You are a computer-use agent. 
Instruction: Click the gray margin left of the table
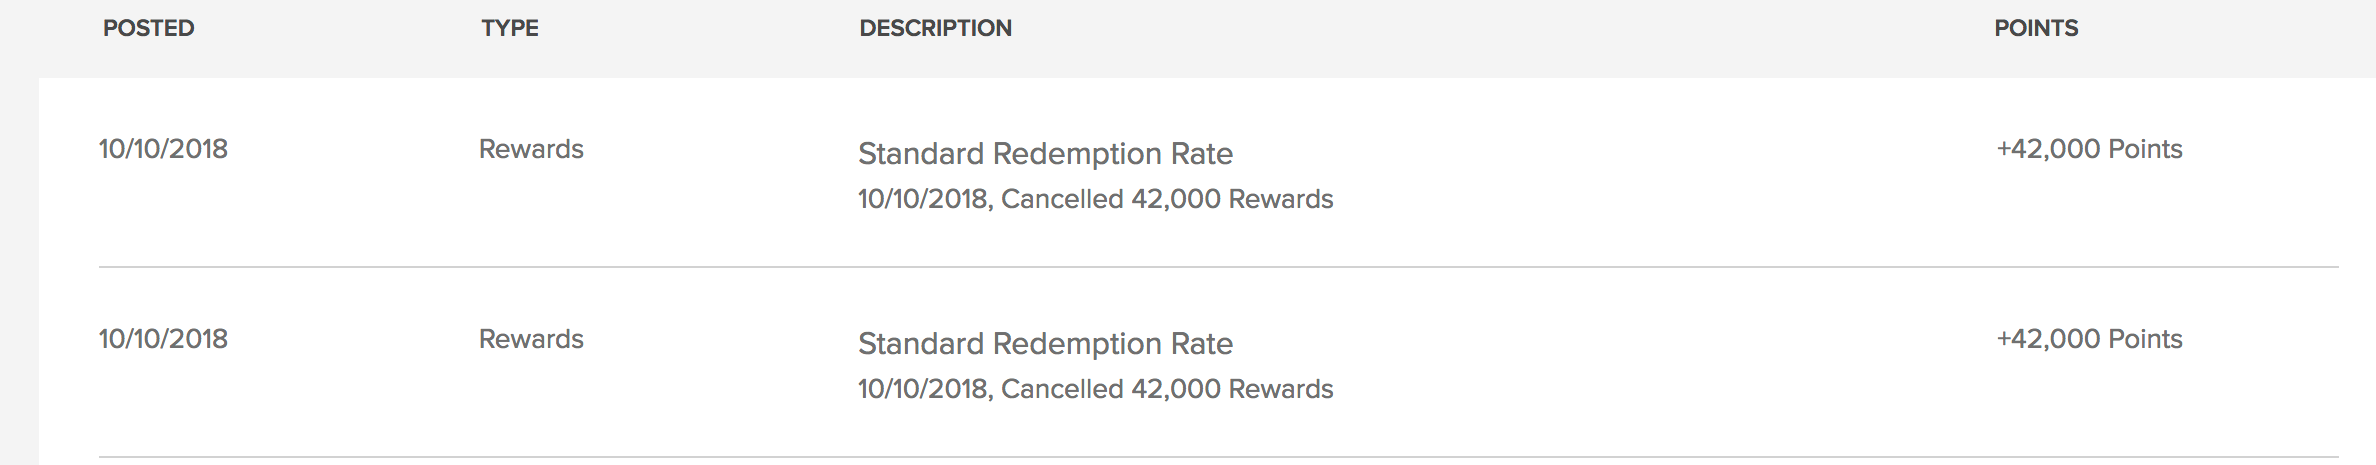pyautogui.click(x=18, y=270)
